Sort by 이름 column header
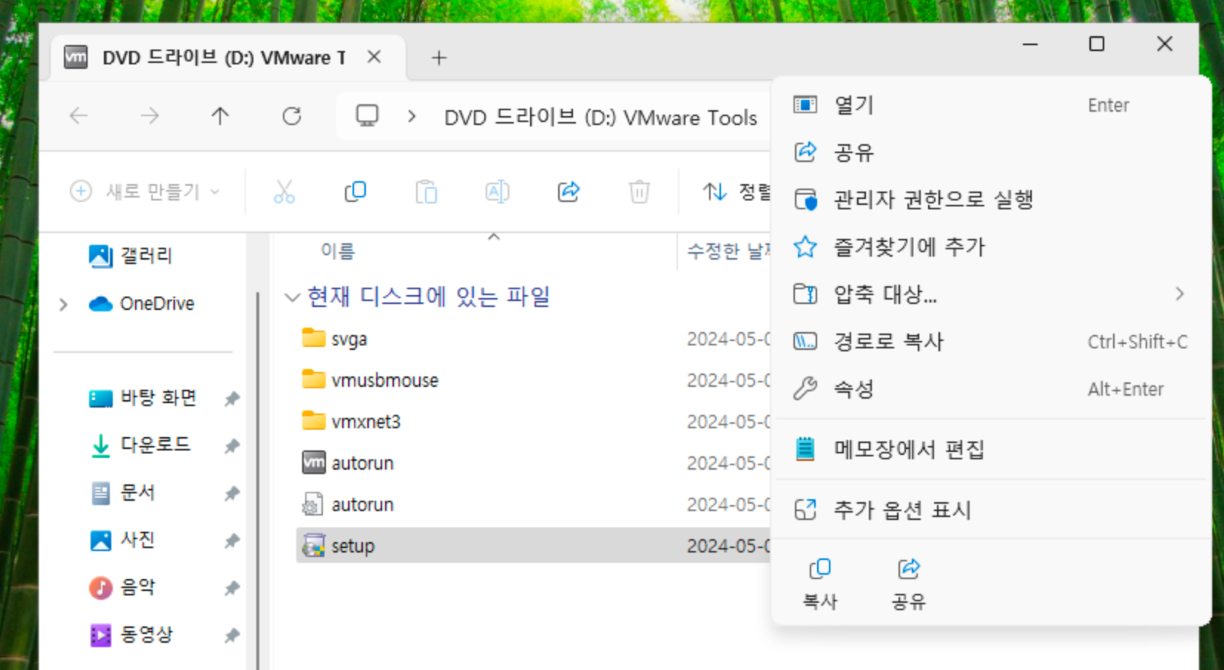The height and width of the screenshot is (670, 1224). 338,252
